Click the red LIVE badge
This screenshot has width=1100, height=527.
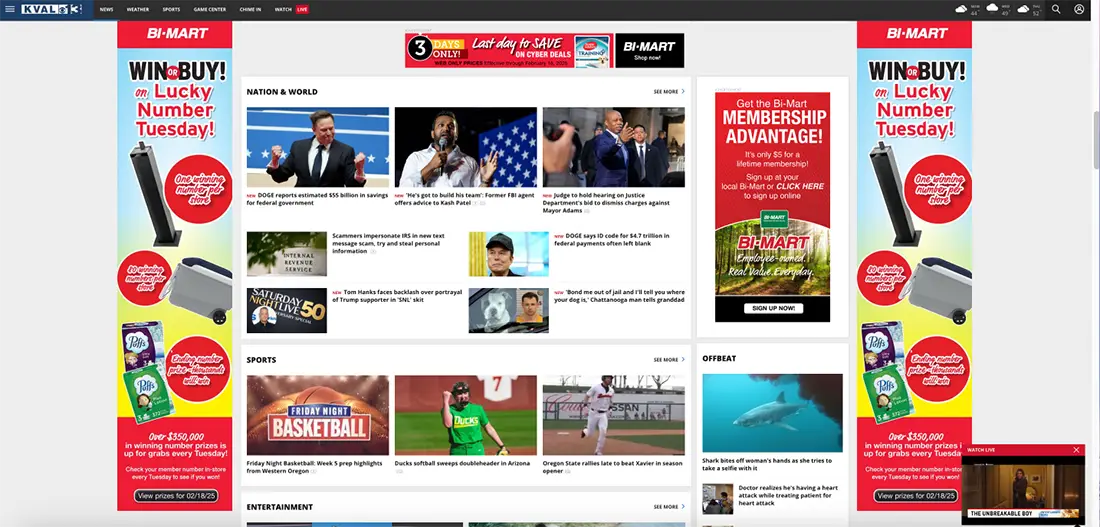pyautogui.click(x=302, y=10)
